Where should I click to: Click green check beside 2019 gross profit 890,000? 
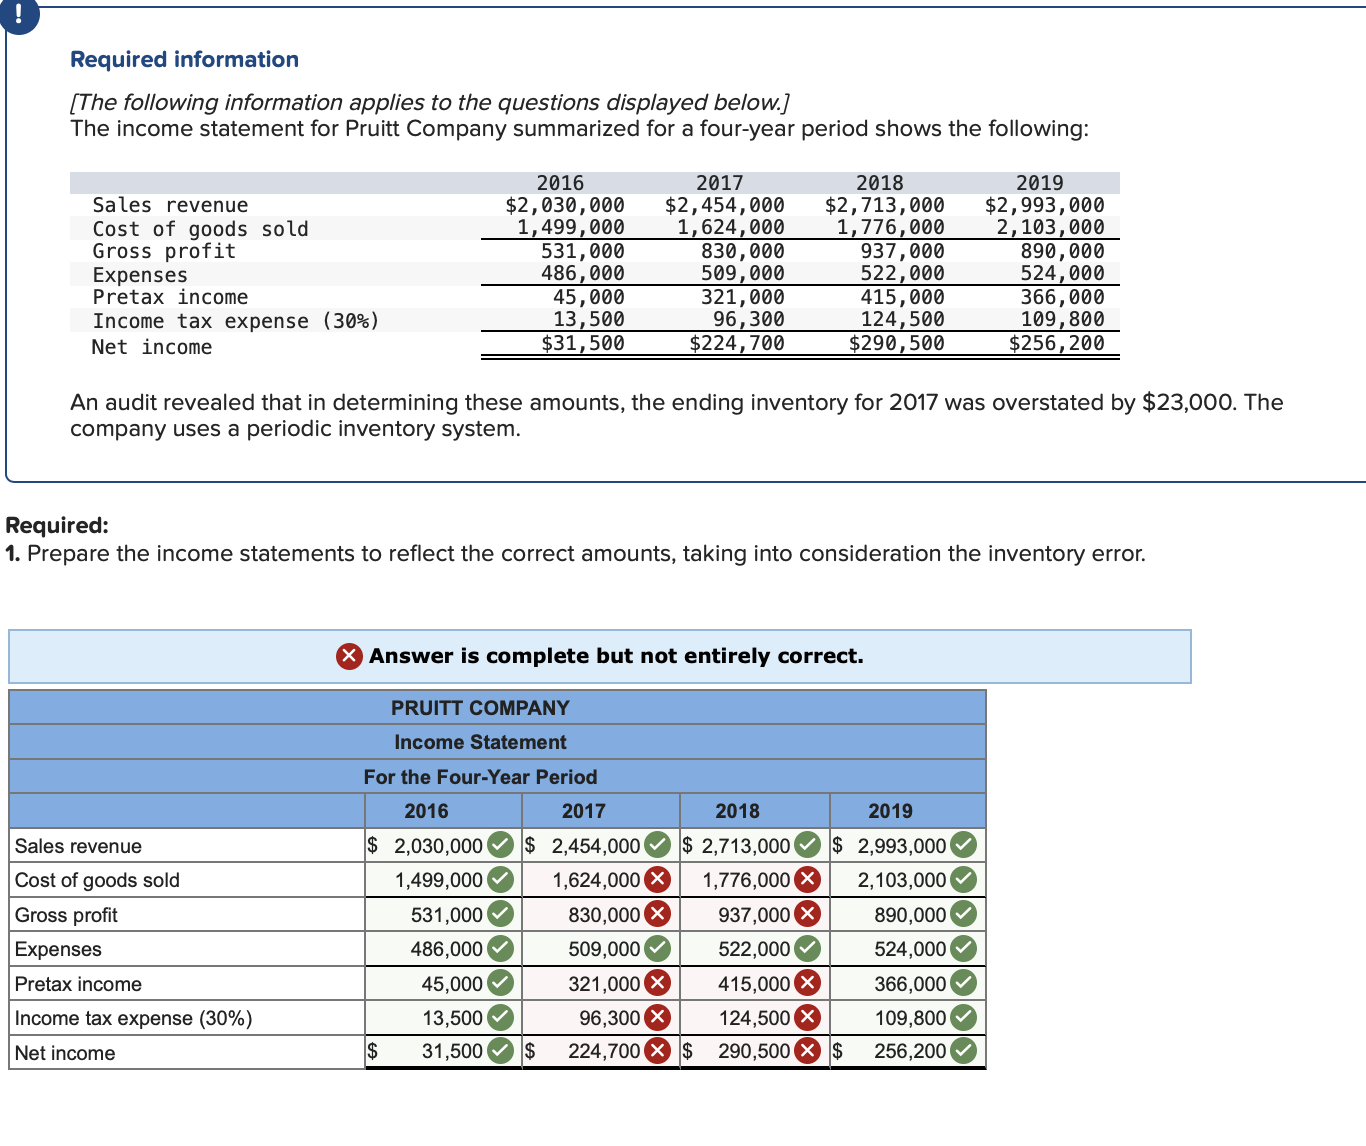(x=963, y=914)
